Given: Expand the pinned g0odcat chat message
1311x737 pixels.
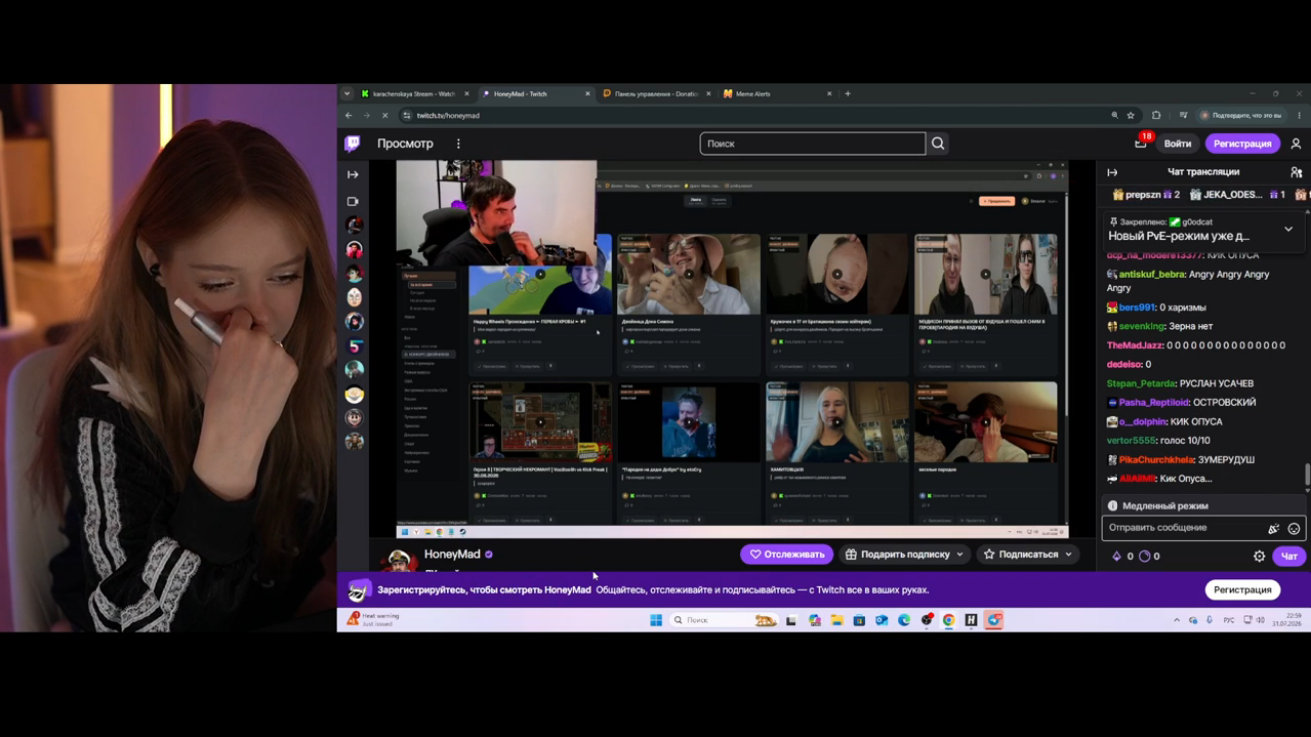Looking at the screenshot, I should pyautogui.click(x=1288, y=229).
